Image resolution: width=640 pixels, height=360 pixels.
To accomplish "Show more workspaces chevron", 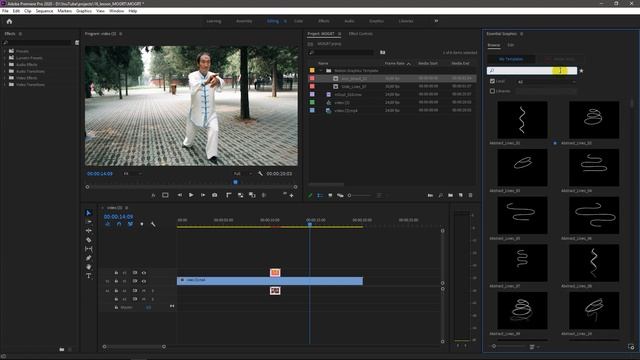I will tap(436, 21).
